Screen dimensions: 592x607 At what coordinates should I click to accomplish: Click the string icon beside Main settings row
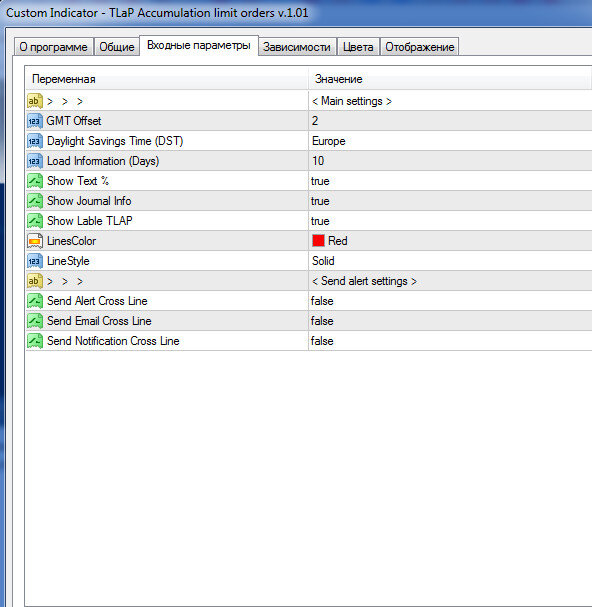click(34, 101)
